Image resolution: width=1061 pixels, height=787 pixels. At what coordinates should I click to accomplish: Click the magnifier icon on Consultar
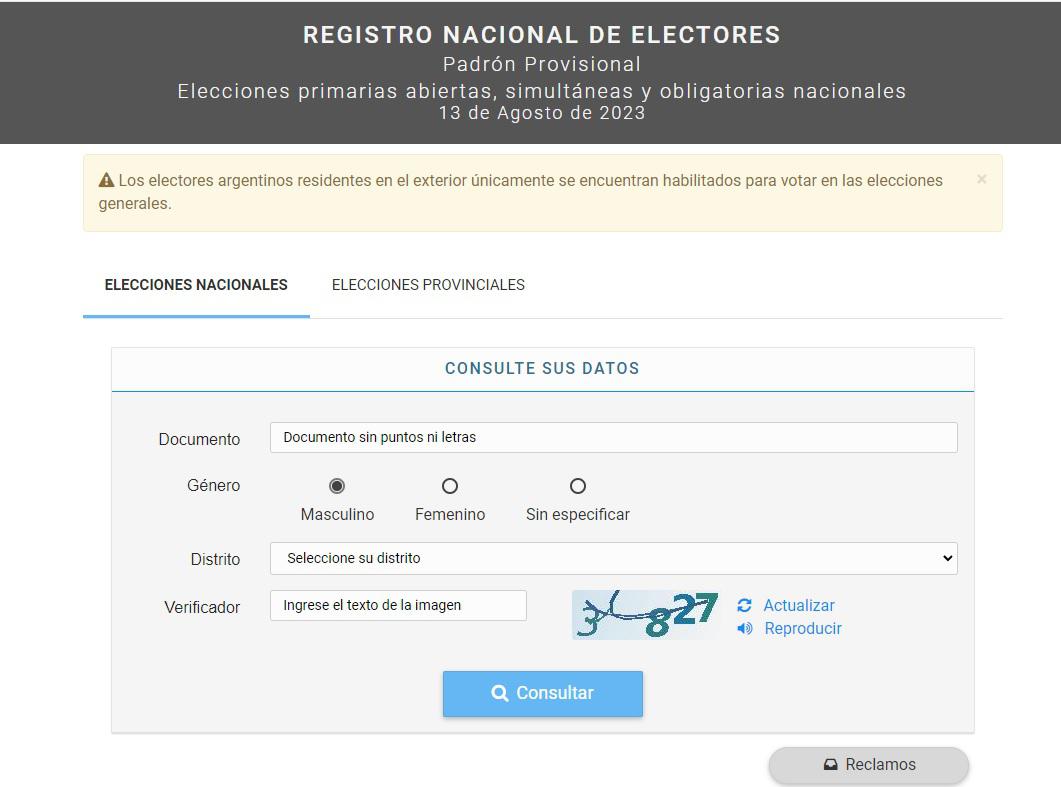[x=500, y=693]
